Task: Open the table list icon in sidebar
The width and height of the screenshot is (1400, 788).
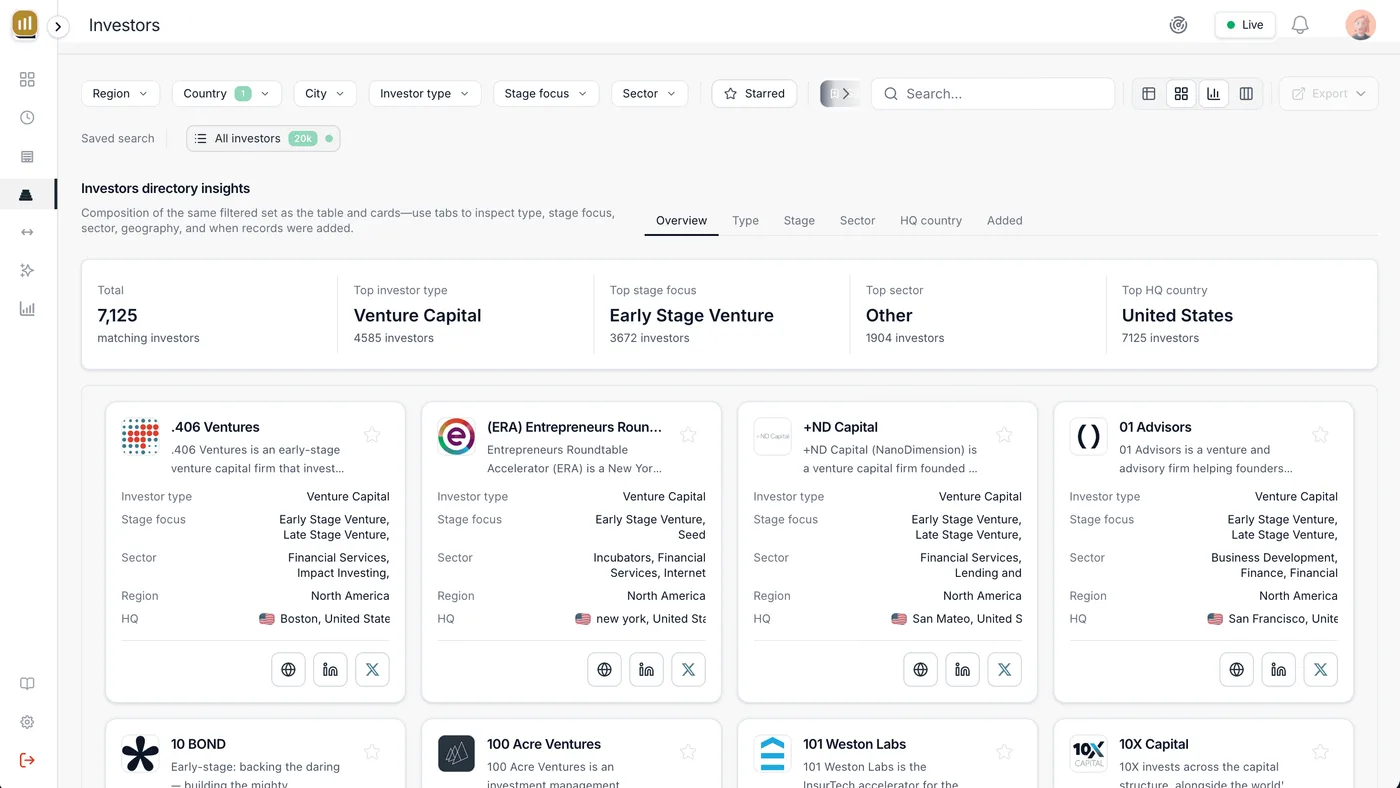Action: click(27, 157)
